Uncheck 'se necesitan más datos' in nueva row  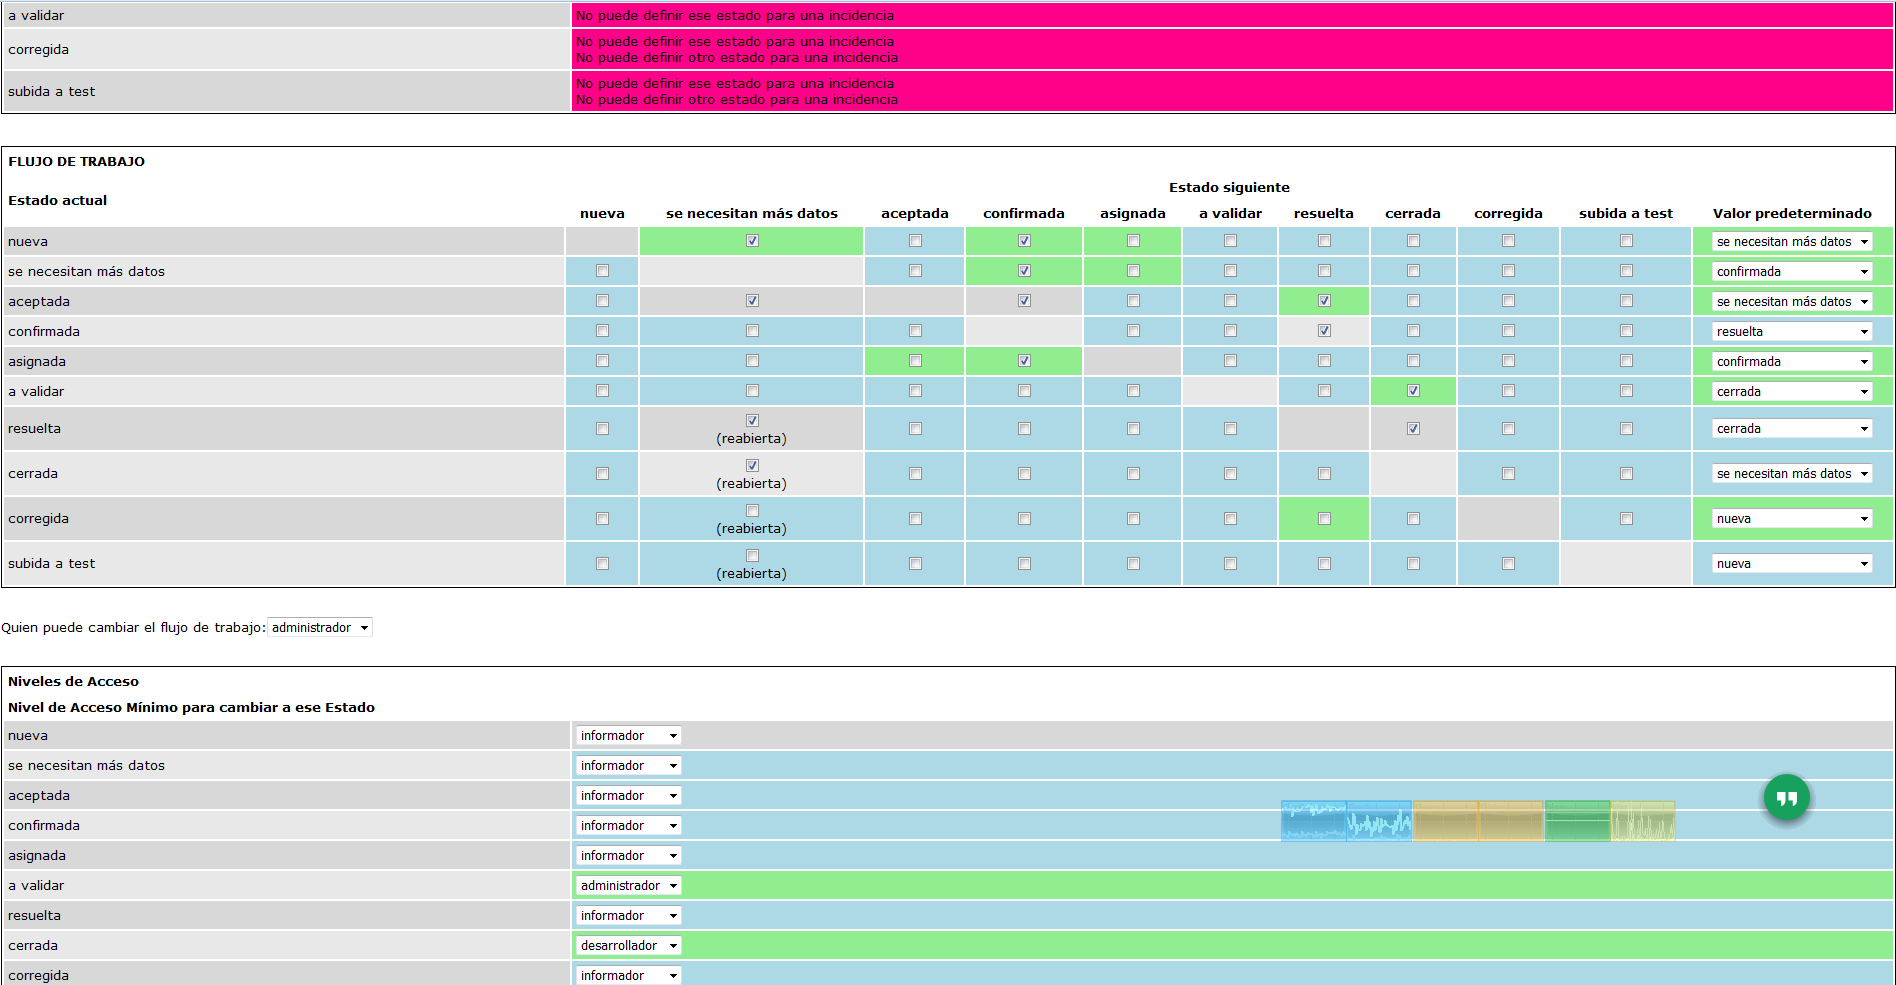(752, 241)
